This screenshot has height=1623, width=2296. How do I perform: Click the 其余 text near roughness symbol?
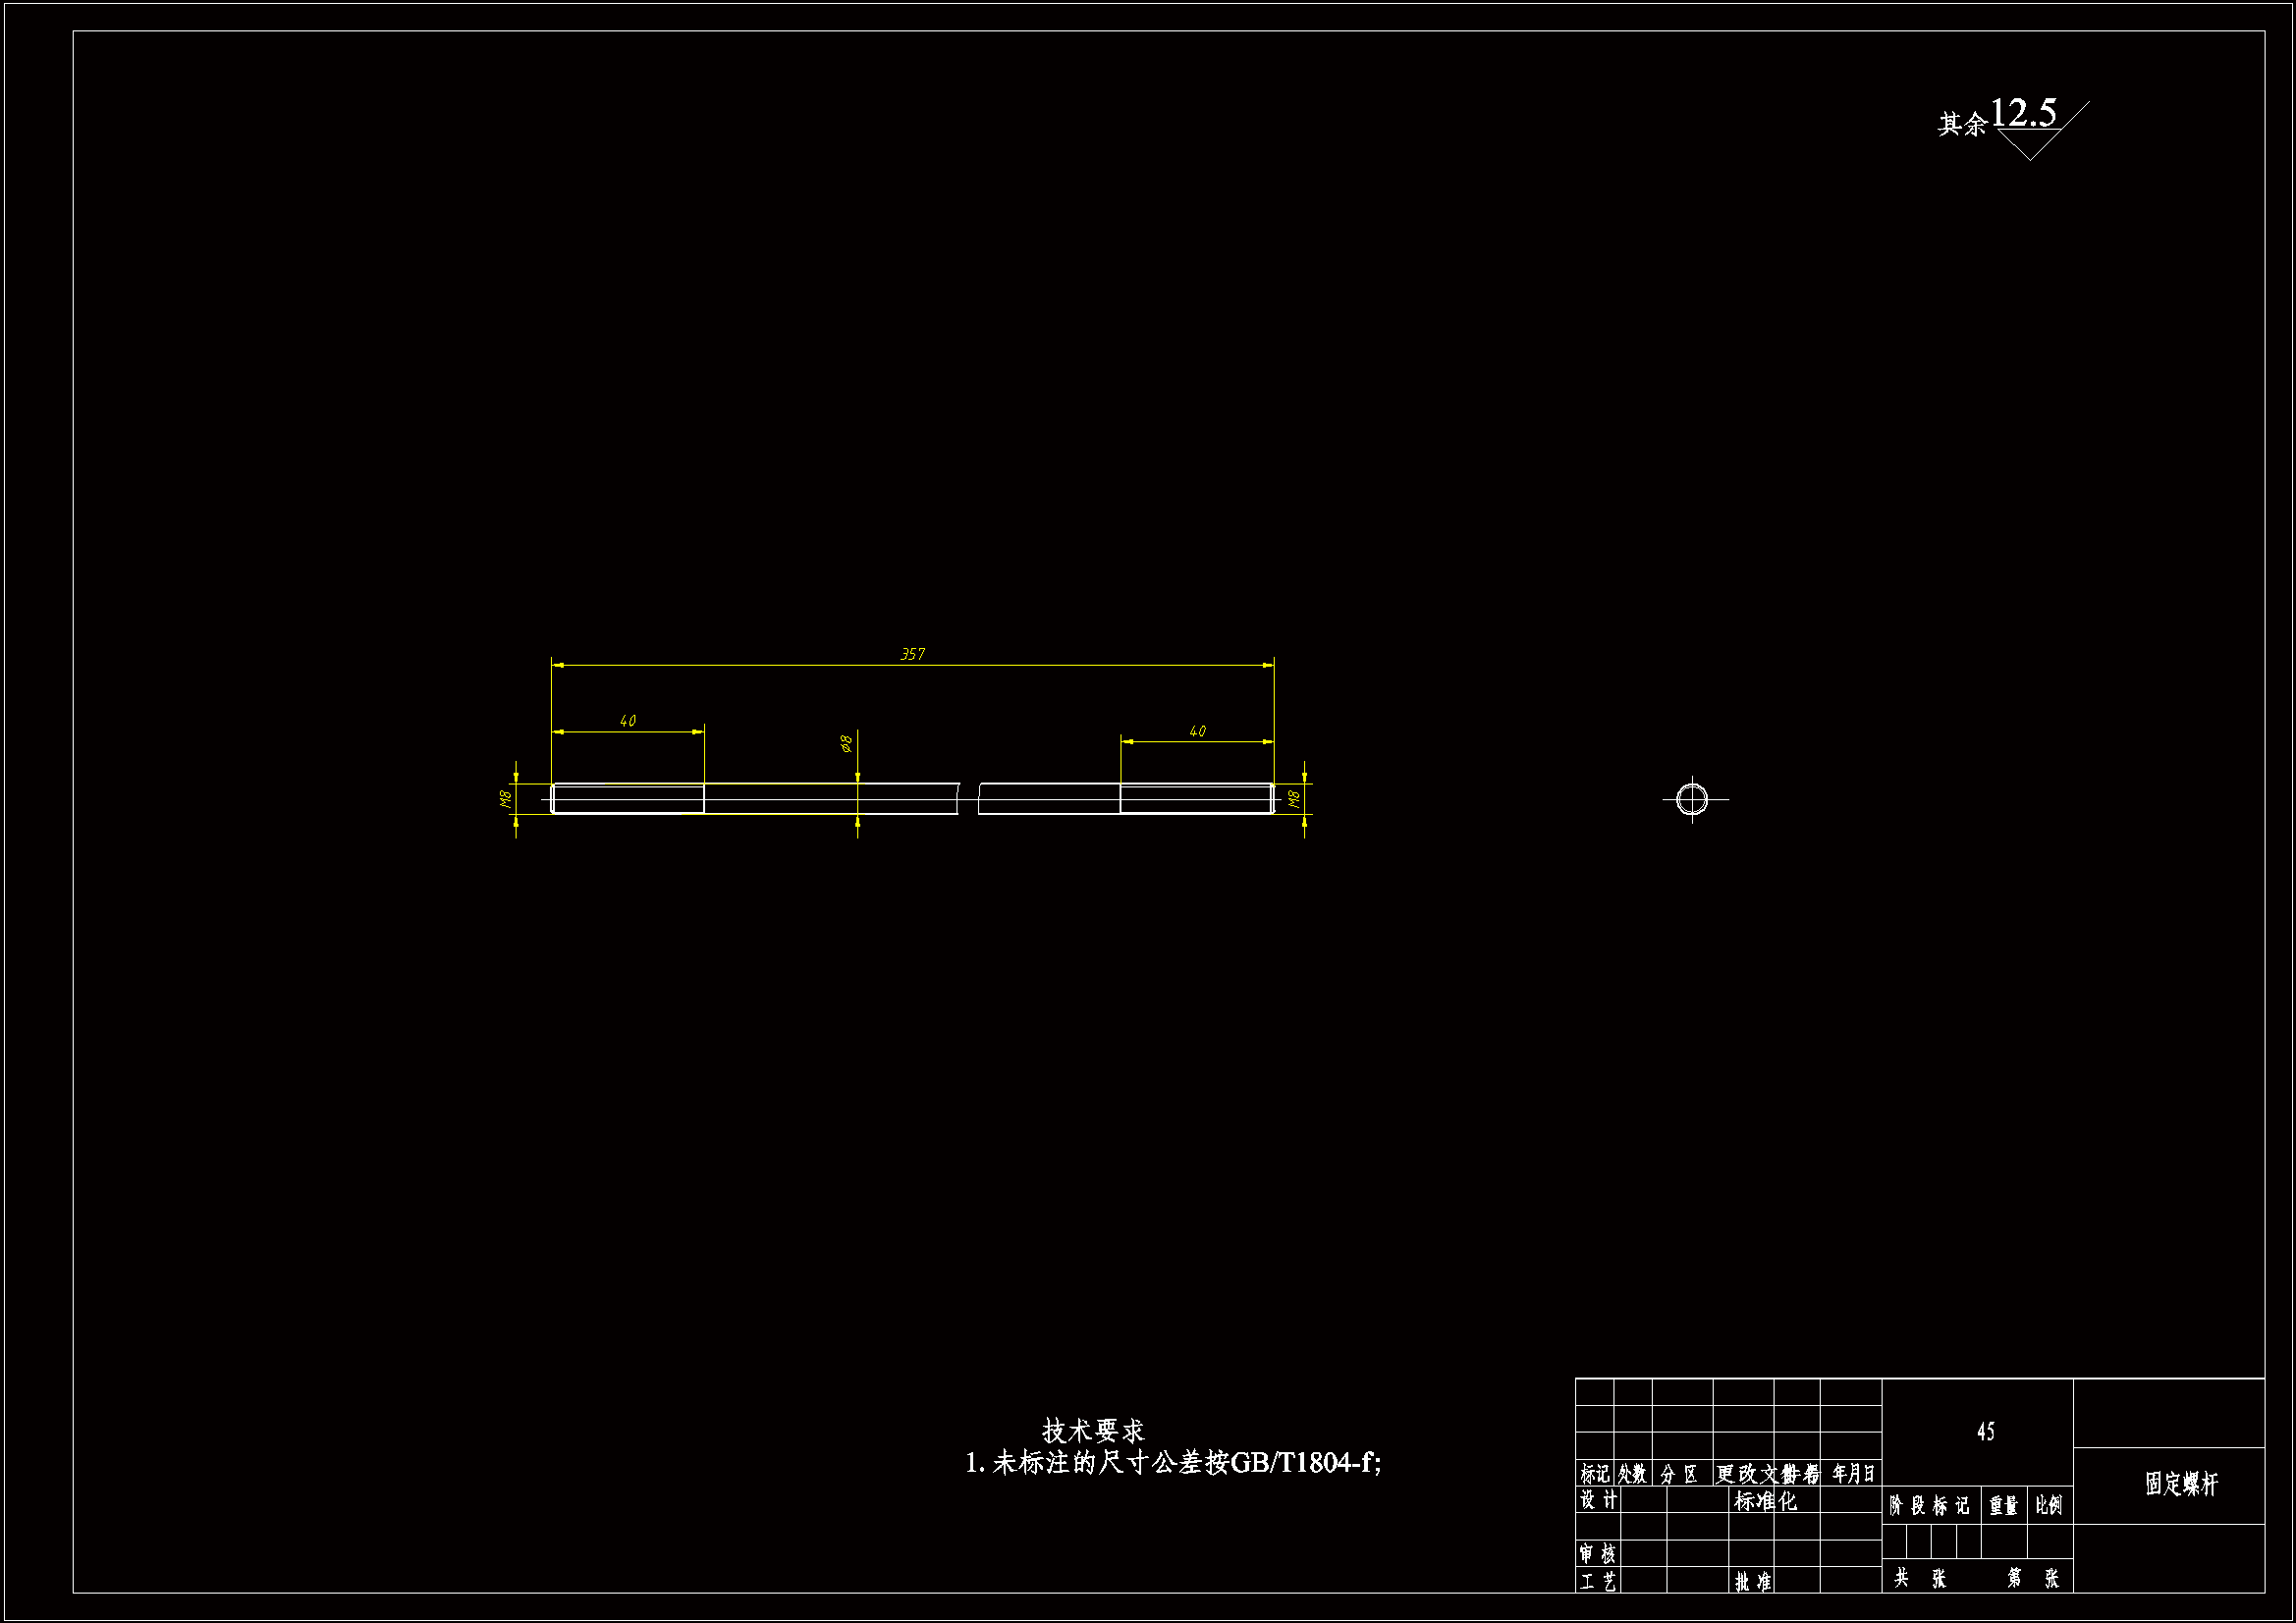(1961, 125)
